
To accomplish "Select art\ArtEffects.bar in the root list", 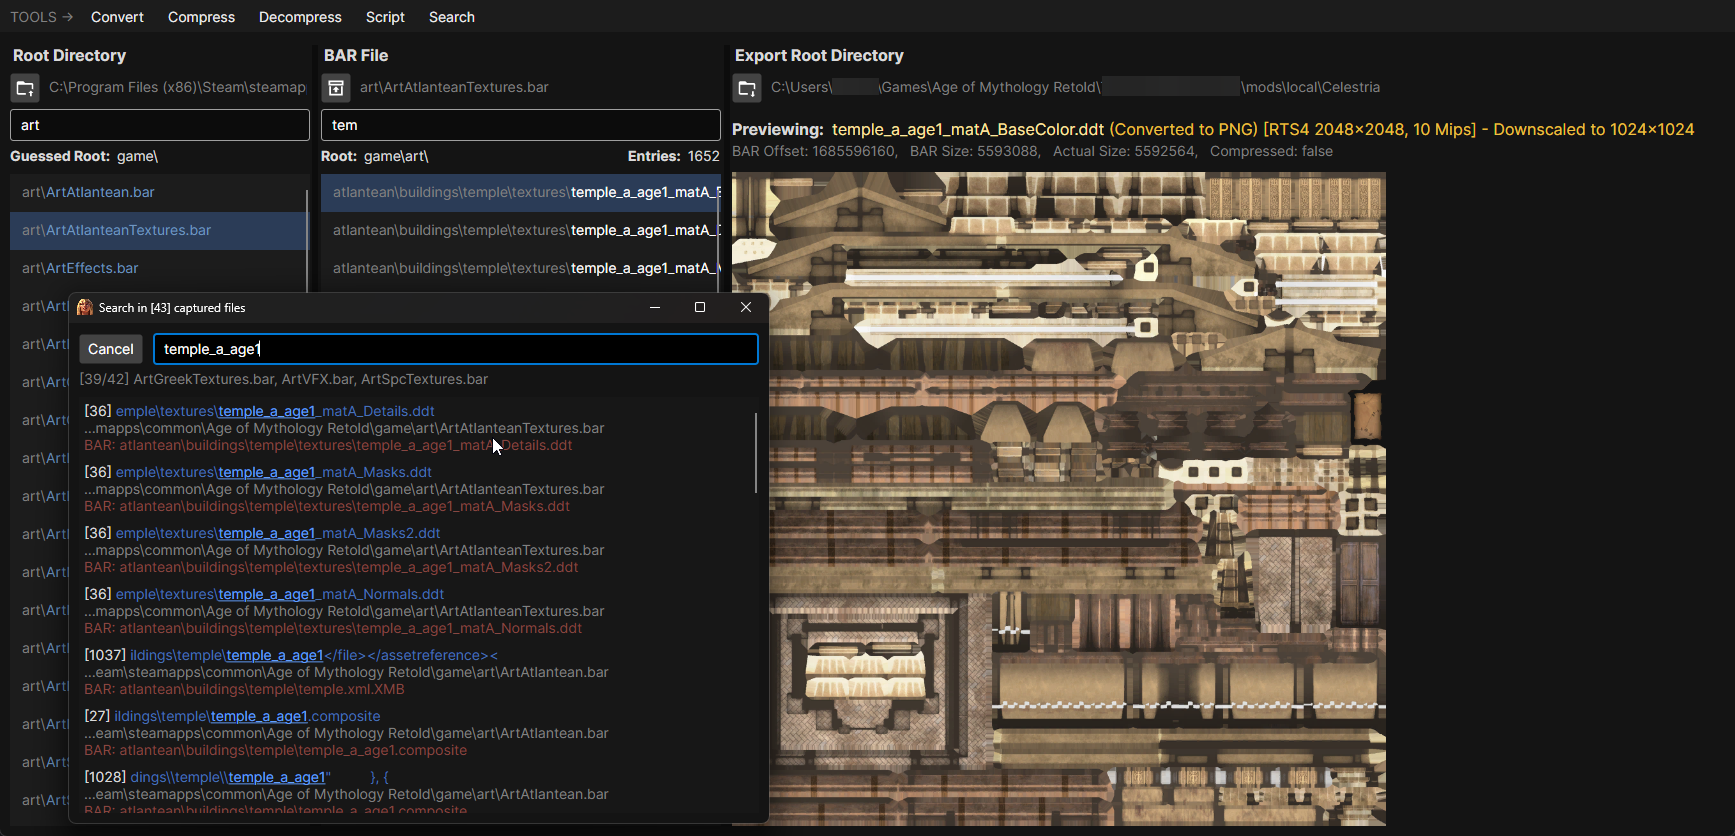I will click(x=159, y=268).
